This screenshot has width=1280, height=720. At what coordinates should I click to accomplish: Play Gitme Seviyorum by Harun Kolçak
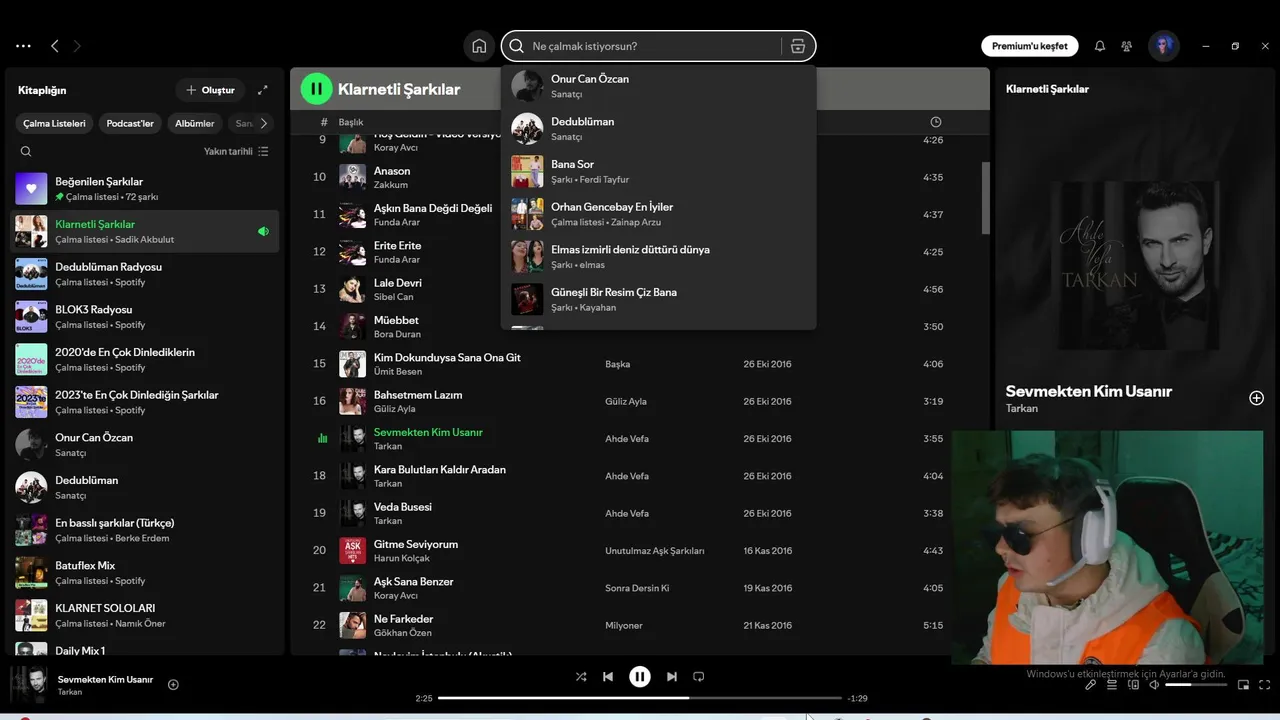[x=416, y=544]
